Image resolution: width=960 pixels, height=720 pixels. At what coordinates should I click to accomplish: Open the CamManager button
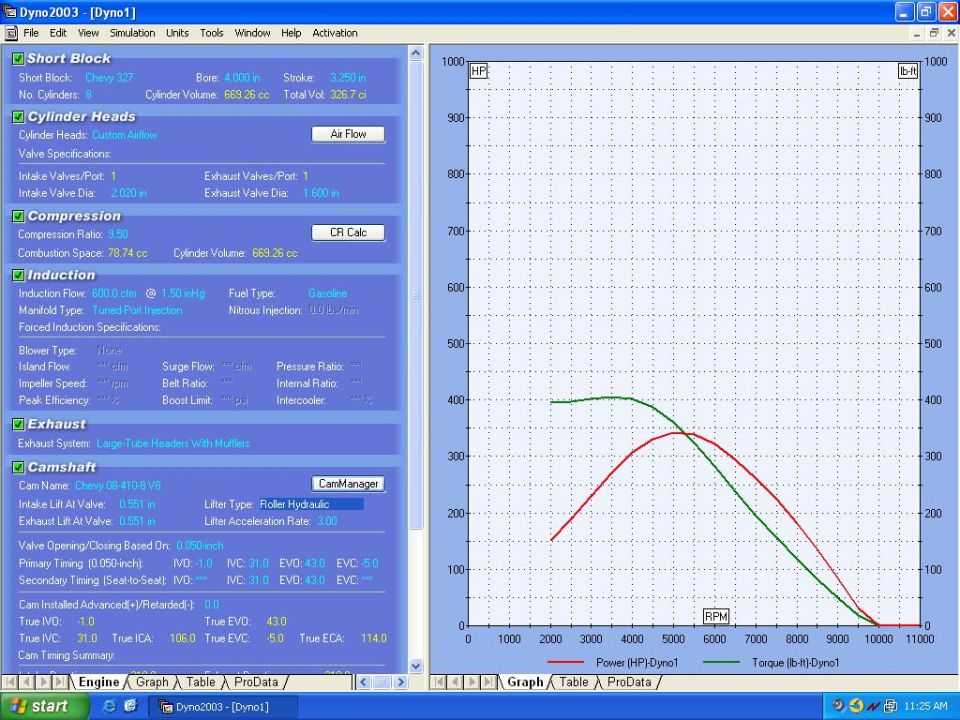(348, 484)
